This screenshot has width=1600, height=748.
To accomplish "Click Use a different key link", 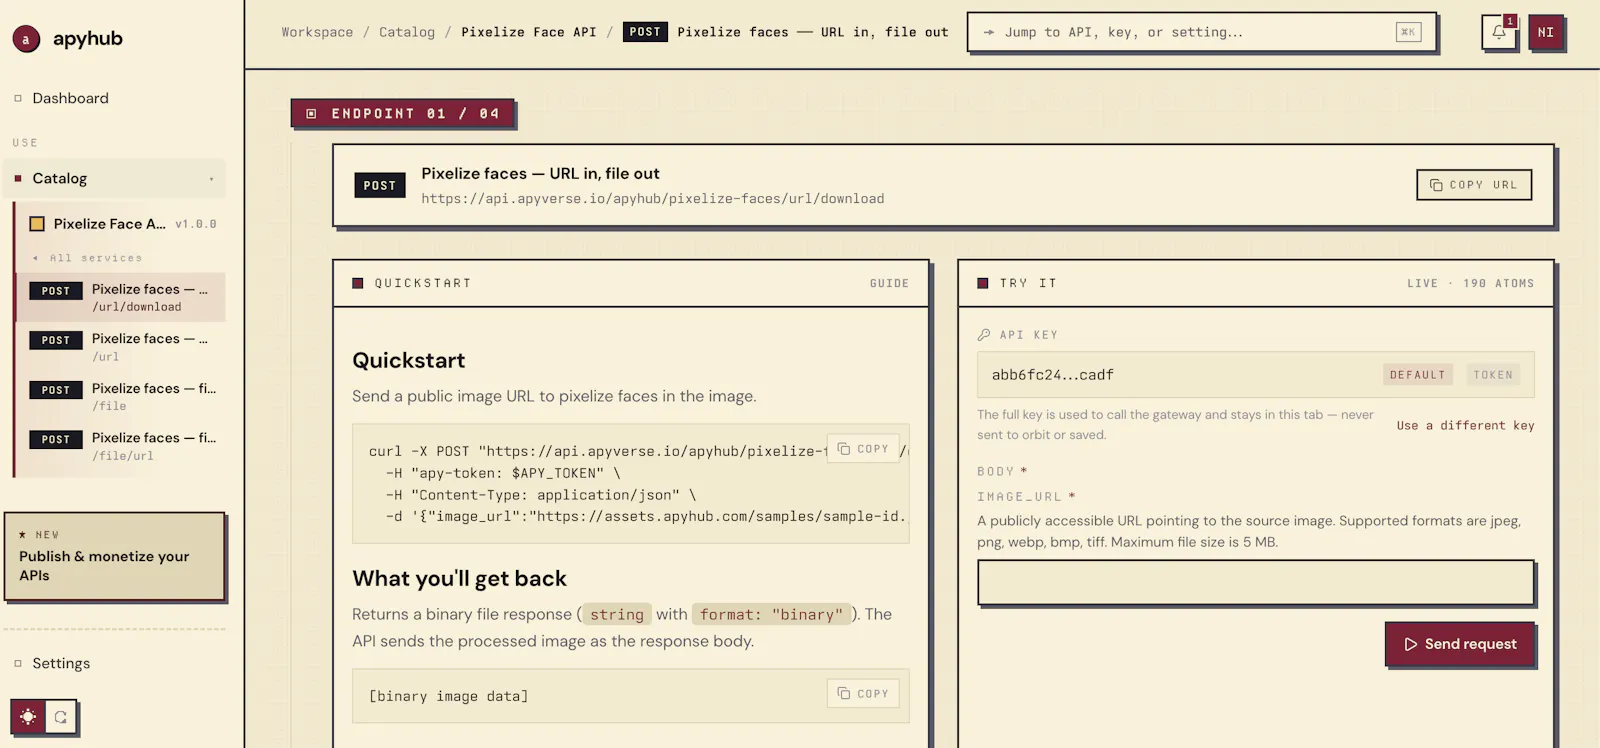I will 1465,426.
